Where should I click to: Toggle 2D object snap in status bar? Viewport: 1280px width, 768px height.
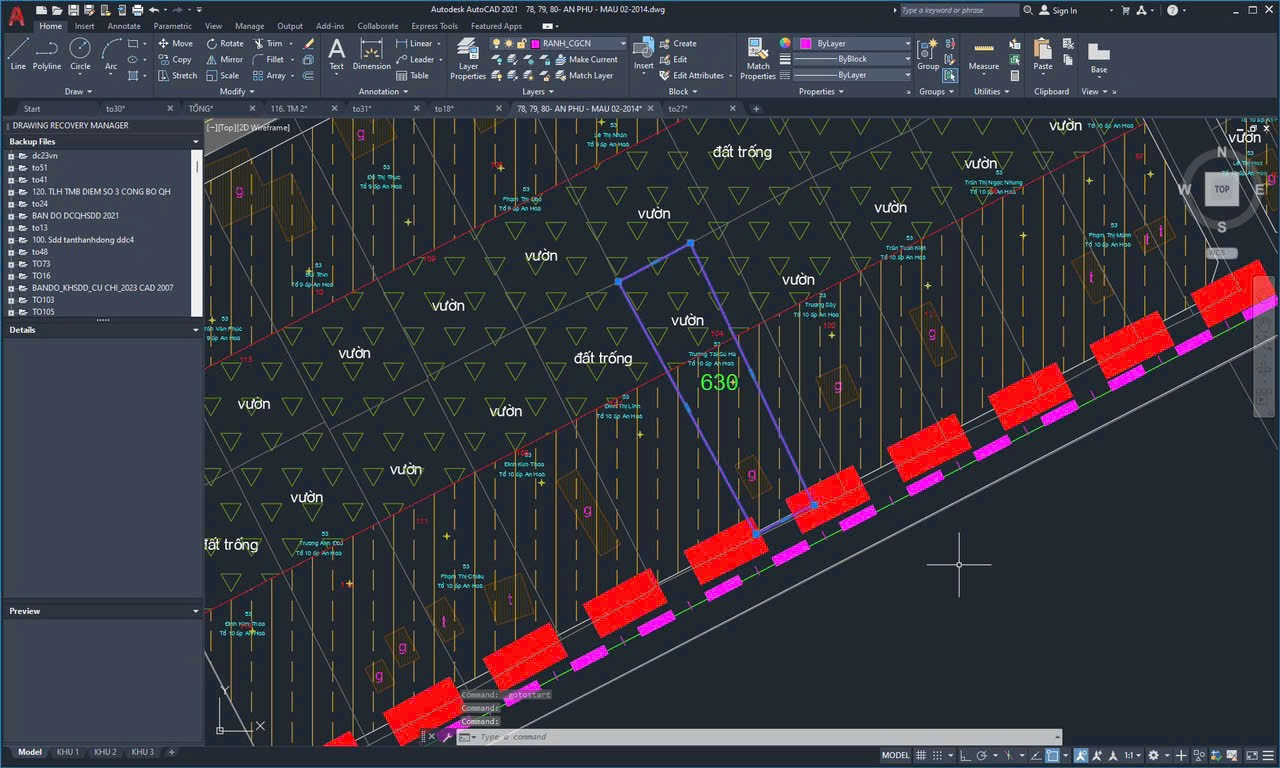[x=1053, y=755]
